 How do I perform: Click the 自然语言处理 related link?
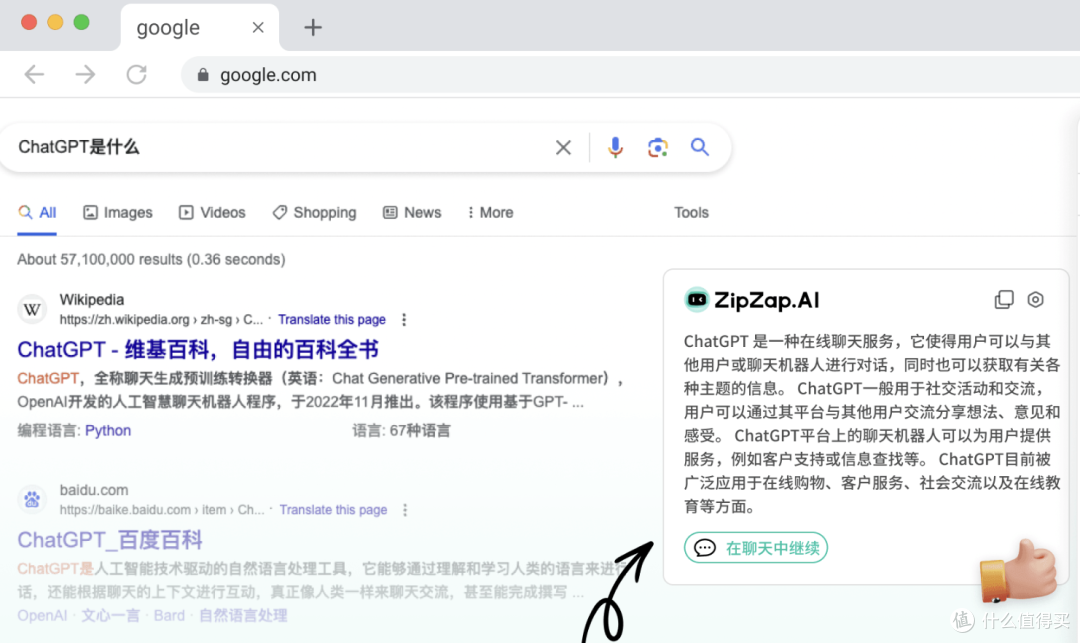[x=242, y=615]
